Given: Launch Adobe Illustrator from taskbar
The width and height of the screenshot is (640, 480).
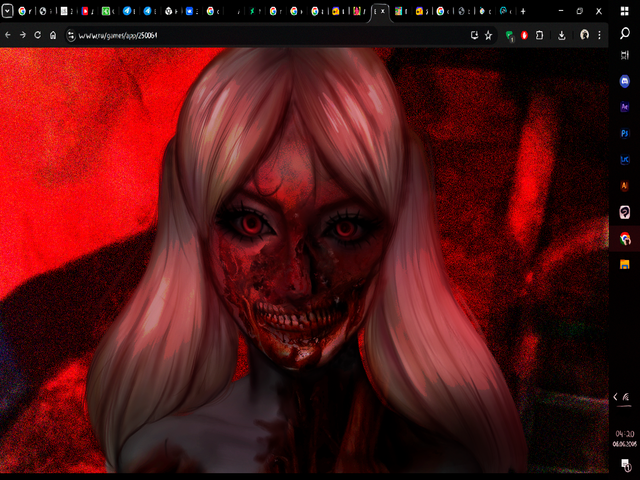Looking at the screenshot, I should click(625, 185).
